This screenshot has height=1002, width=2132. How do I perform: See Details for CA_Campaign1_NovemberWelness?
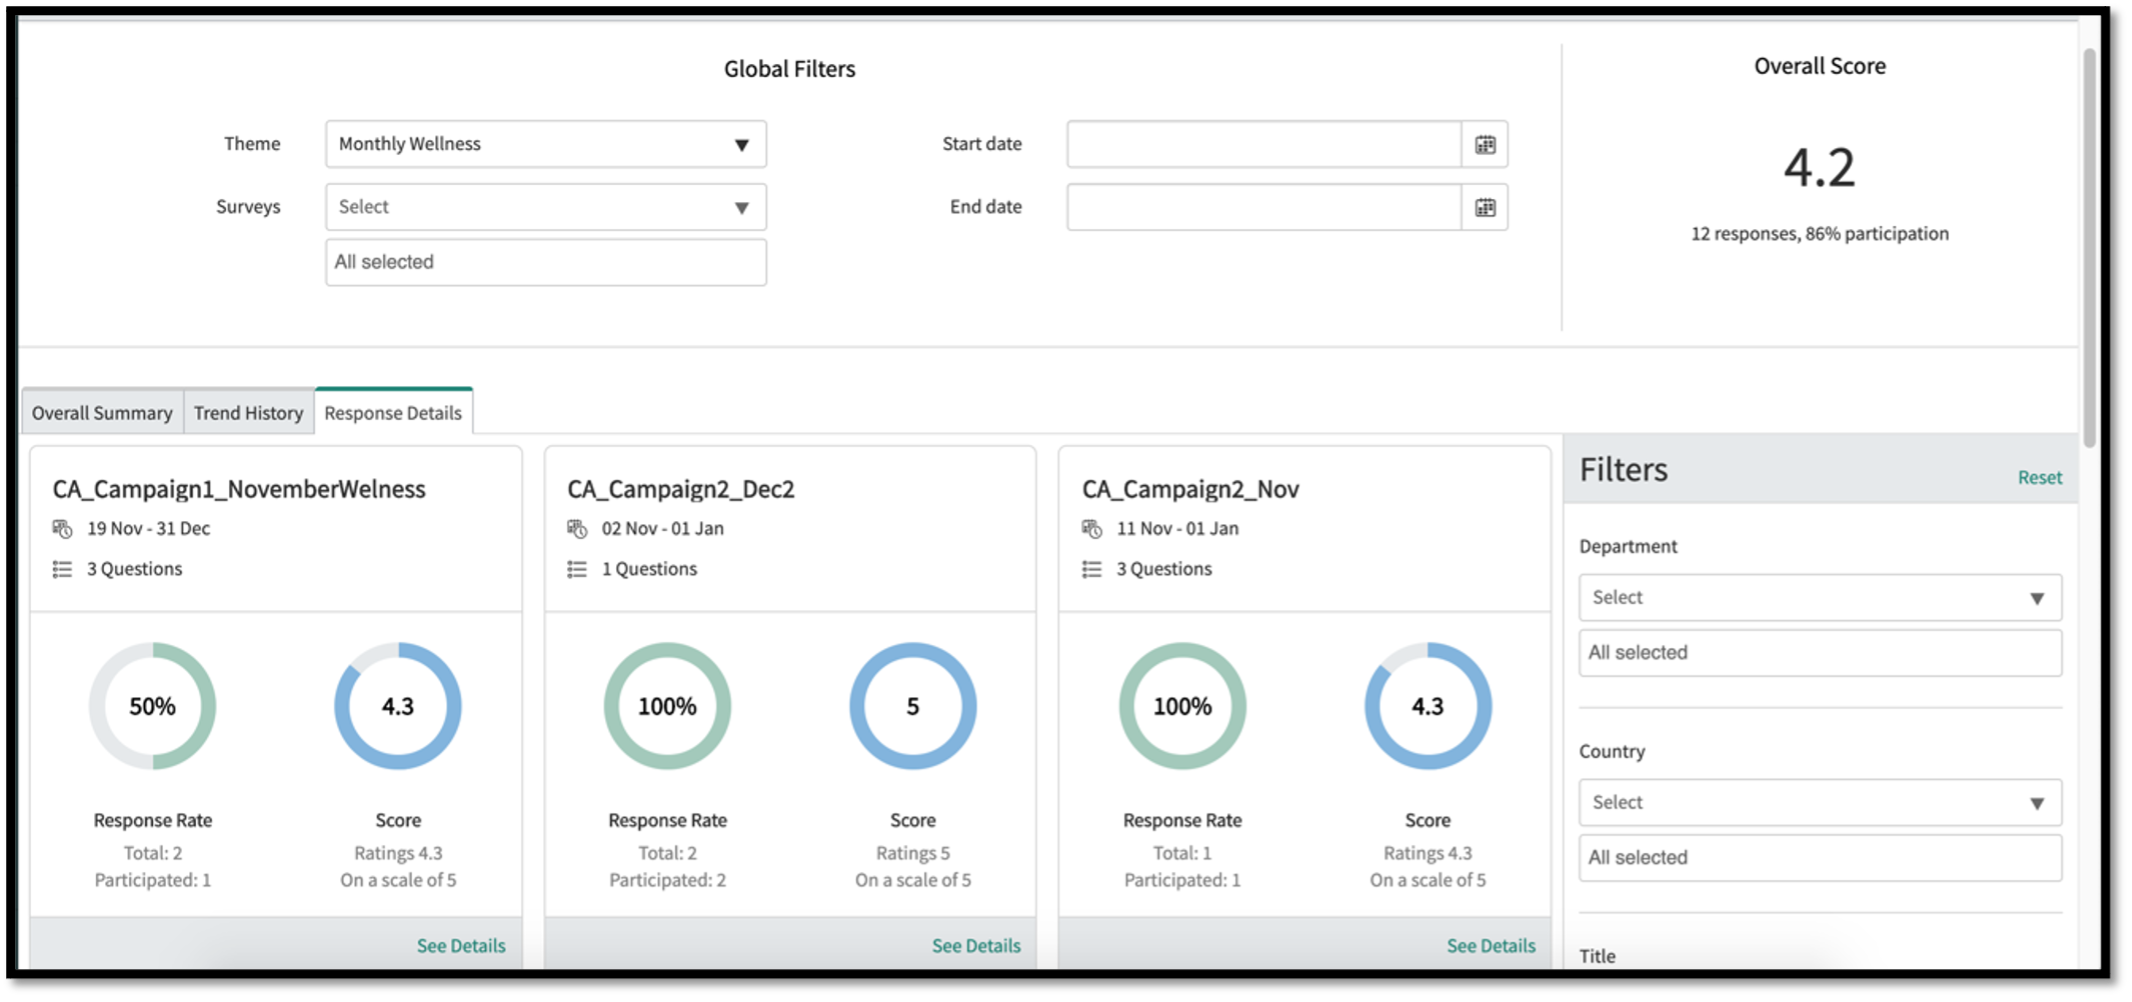[461, 944]
